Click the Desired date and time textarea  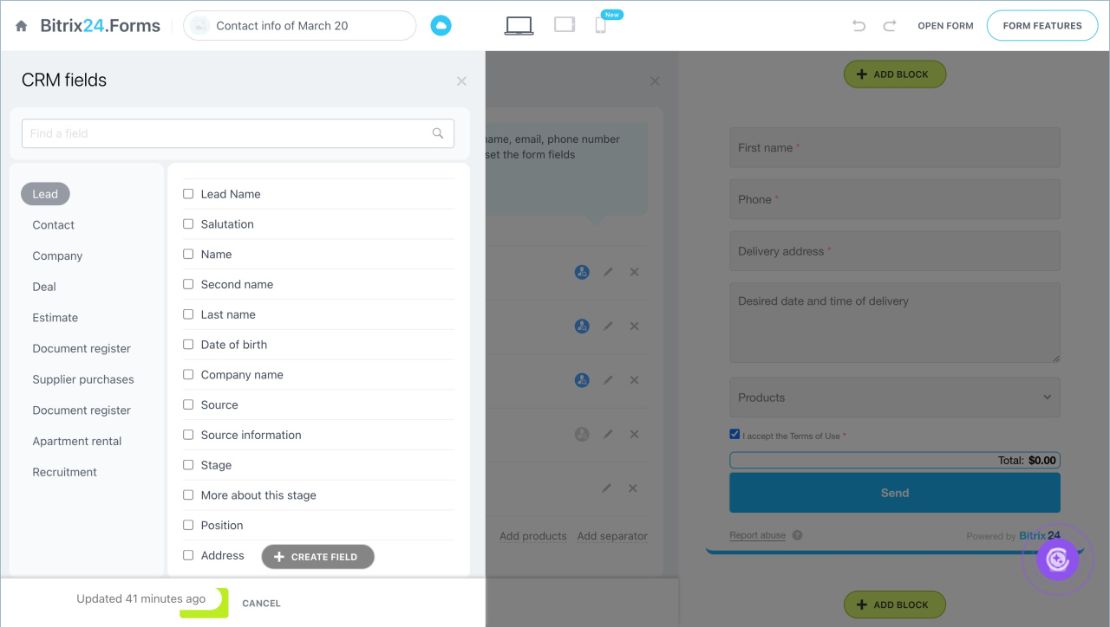895,323
